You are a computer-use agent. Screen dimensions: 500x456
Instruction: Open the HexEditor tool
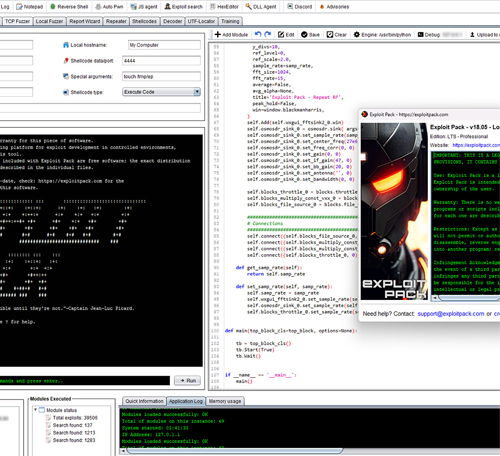point(224,7)
